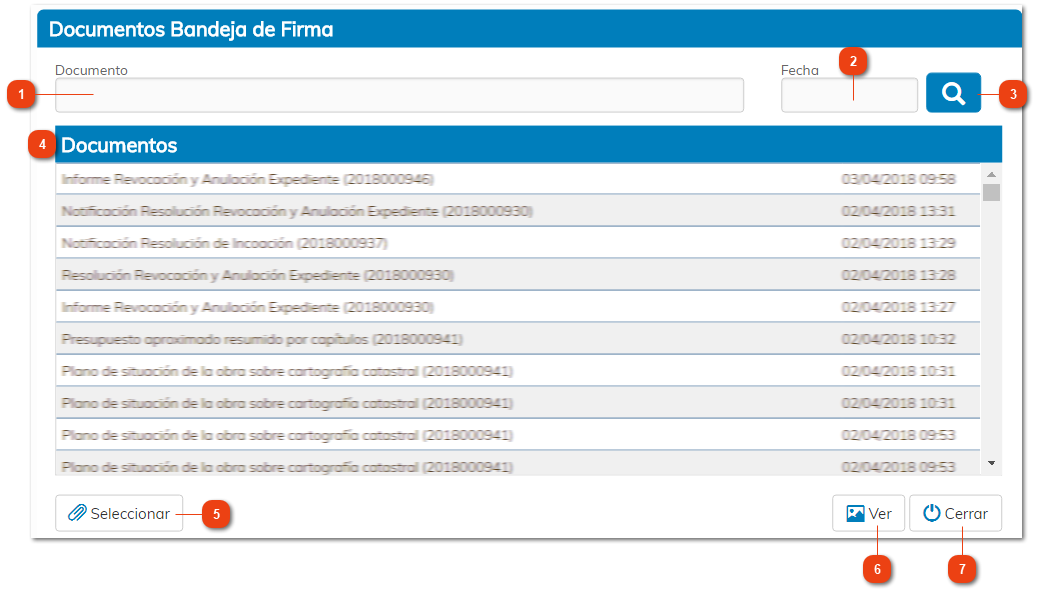Click the paperclip icon on Seleccionar
The image size is (1038, 594).
point(78,513)
